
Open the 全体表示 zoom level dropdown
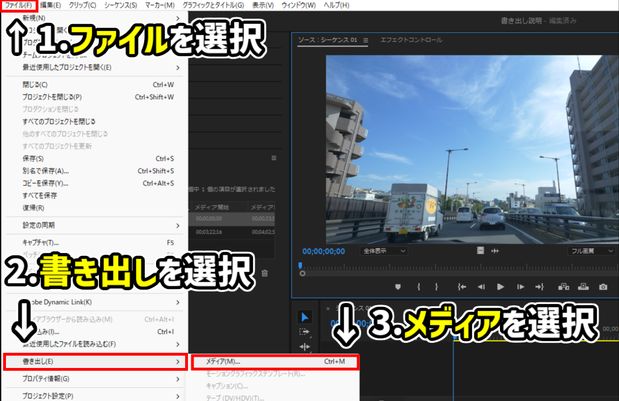[384, 251]
